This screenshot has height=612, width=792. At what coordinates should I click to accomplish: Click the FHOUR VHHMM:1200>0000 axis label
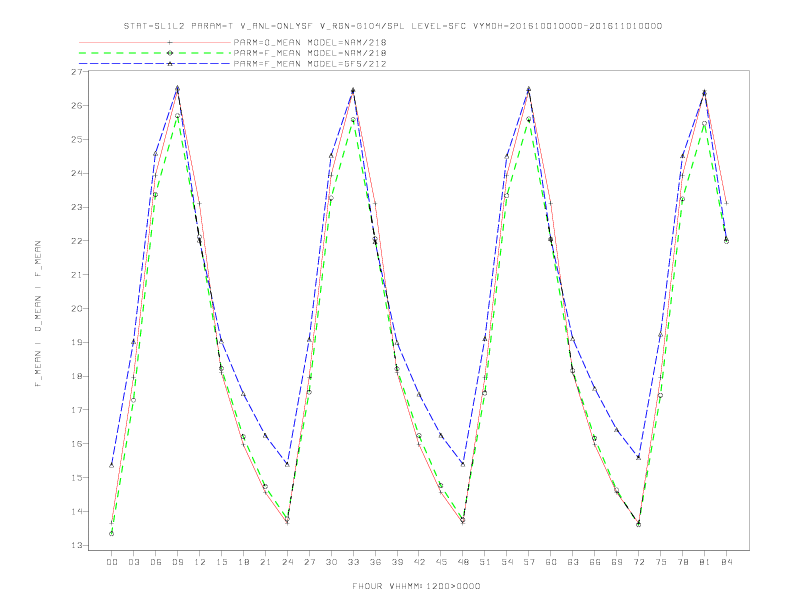(416, 586)
